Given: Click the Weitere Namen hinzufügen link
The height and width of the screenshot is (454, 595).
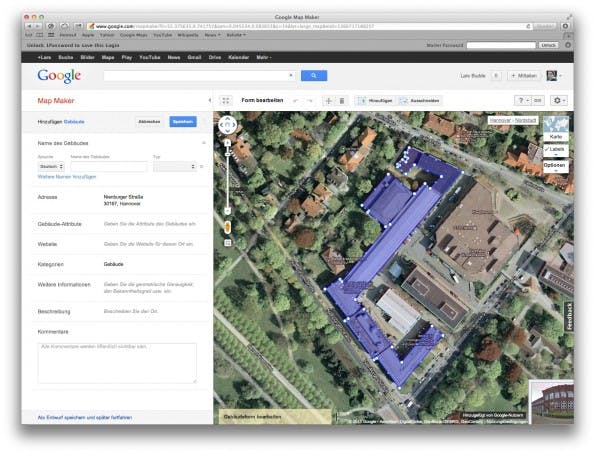Looking at the screenshot, I should (67, 177).
